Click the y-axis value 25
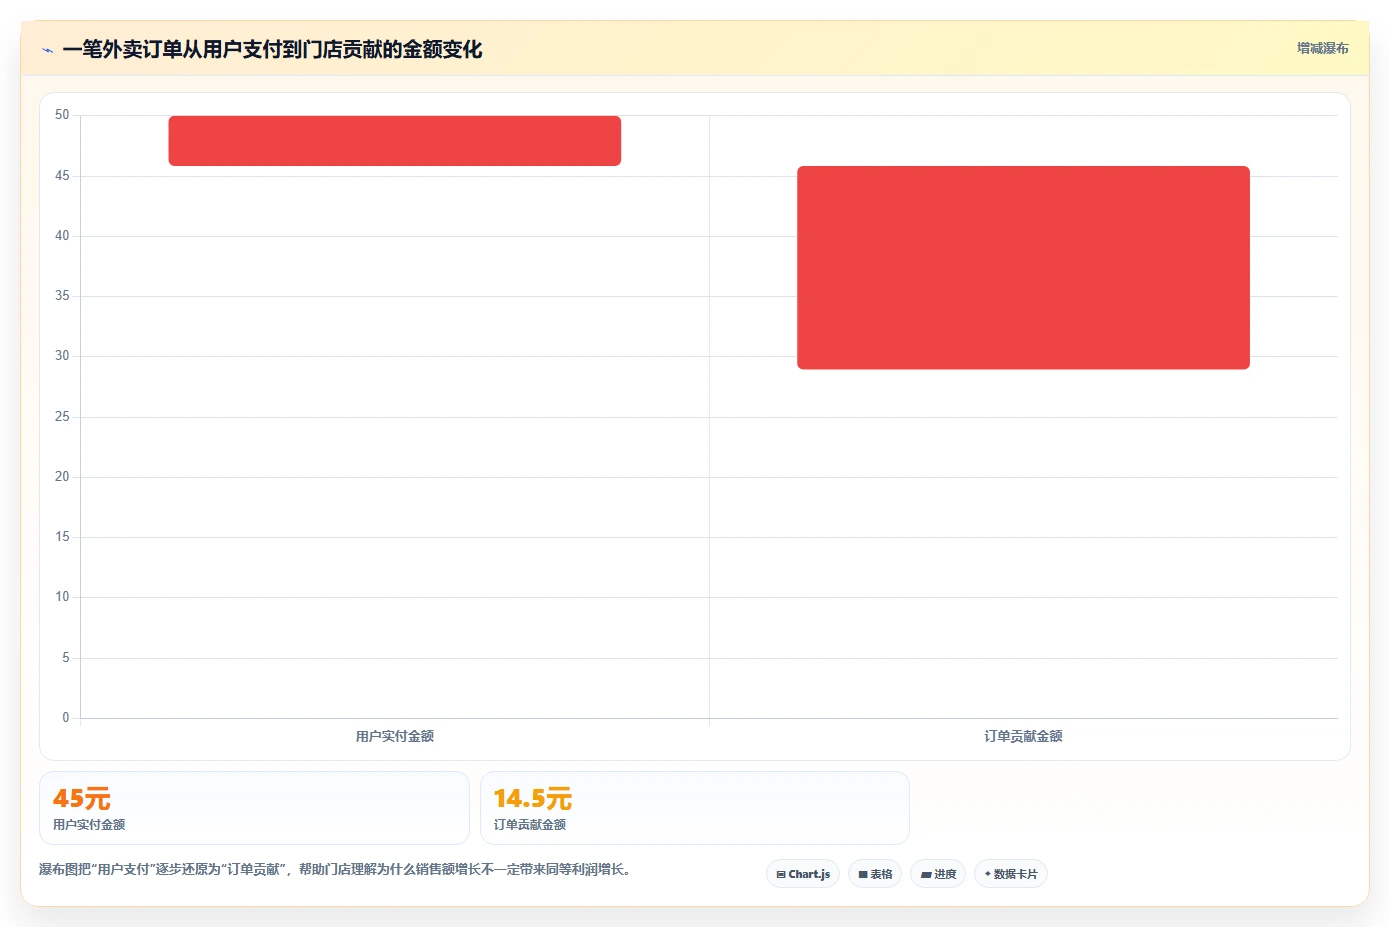The width and height of the screenshot is (1390, 927). (x=62, y=417)
